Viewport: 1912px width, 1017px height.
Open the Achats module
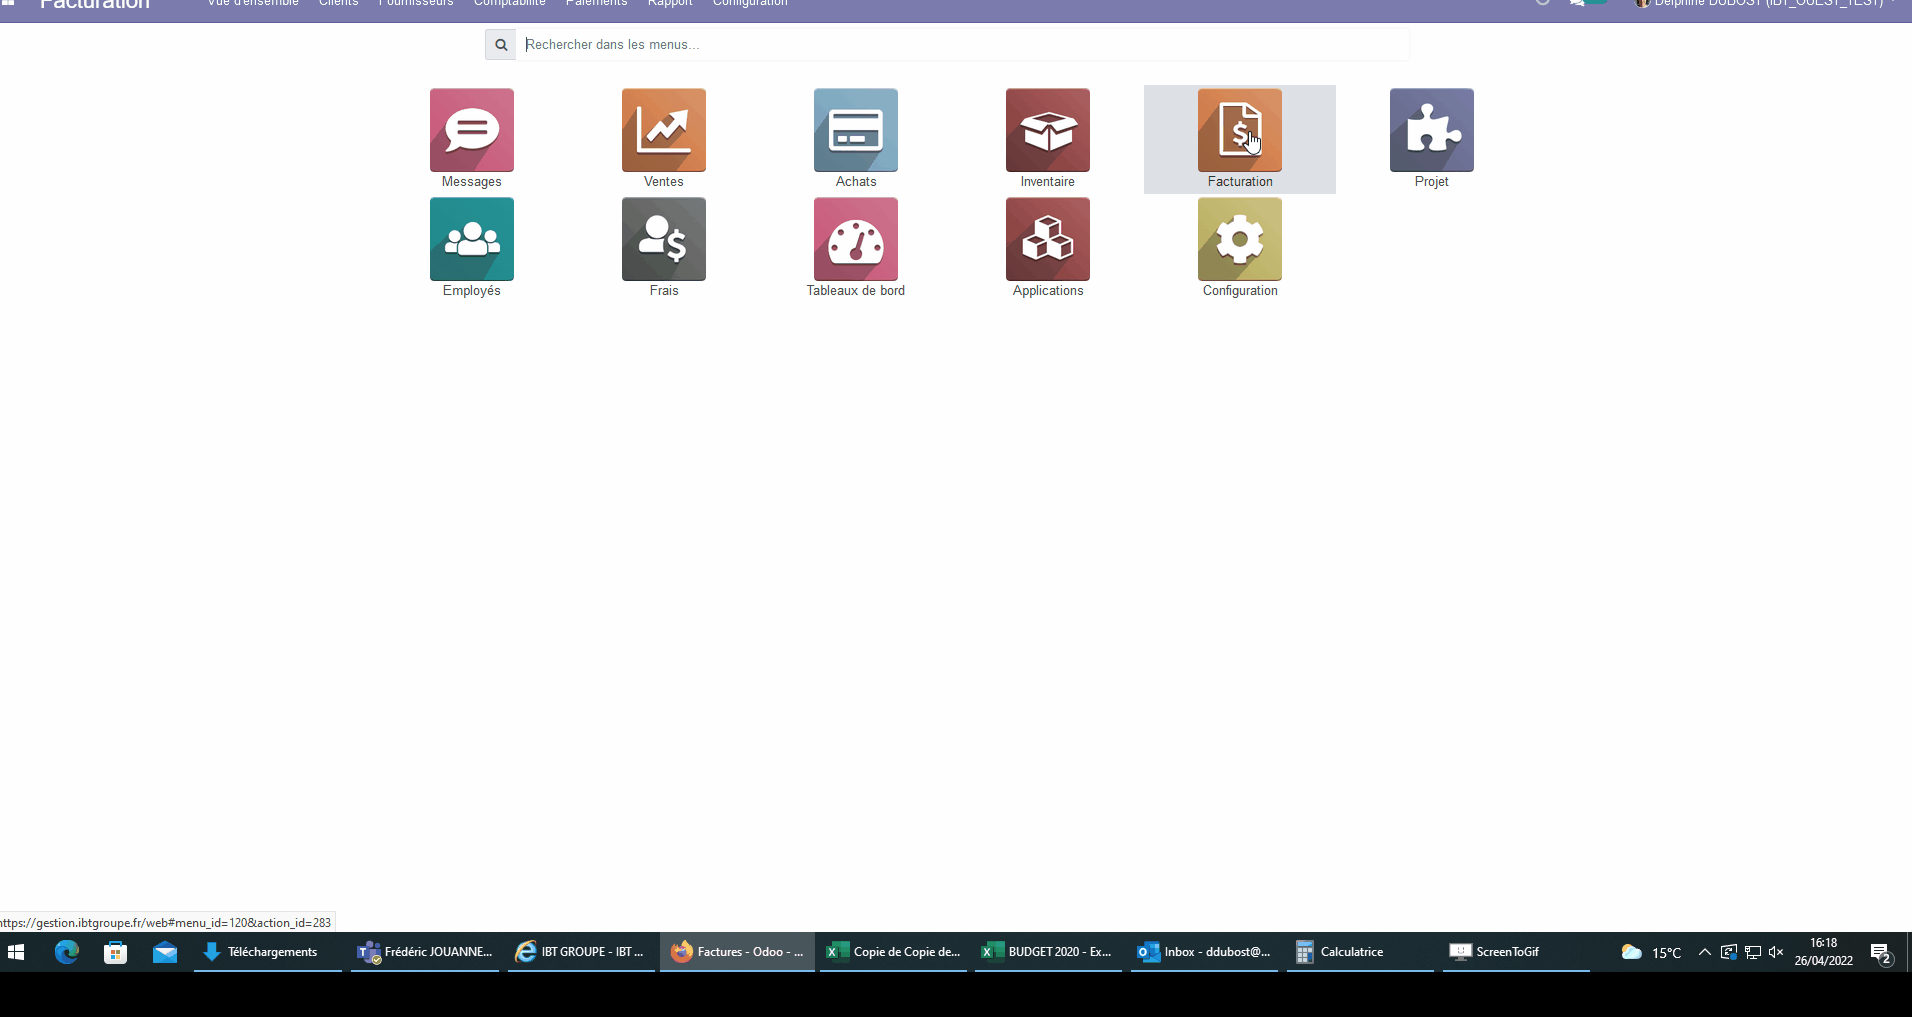tap(855, 131)
